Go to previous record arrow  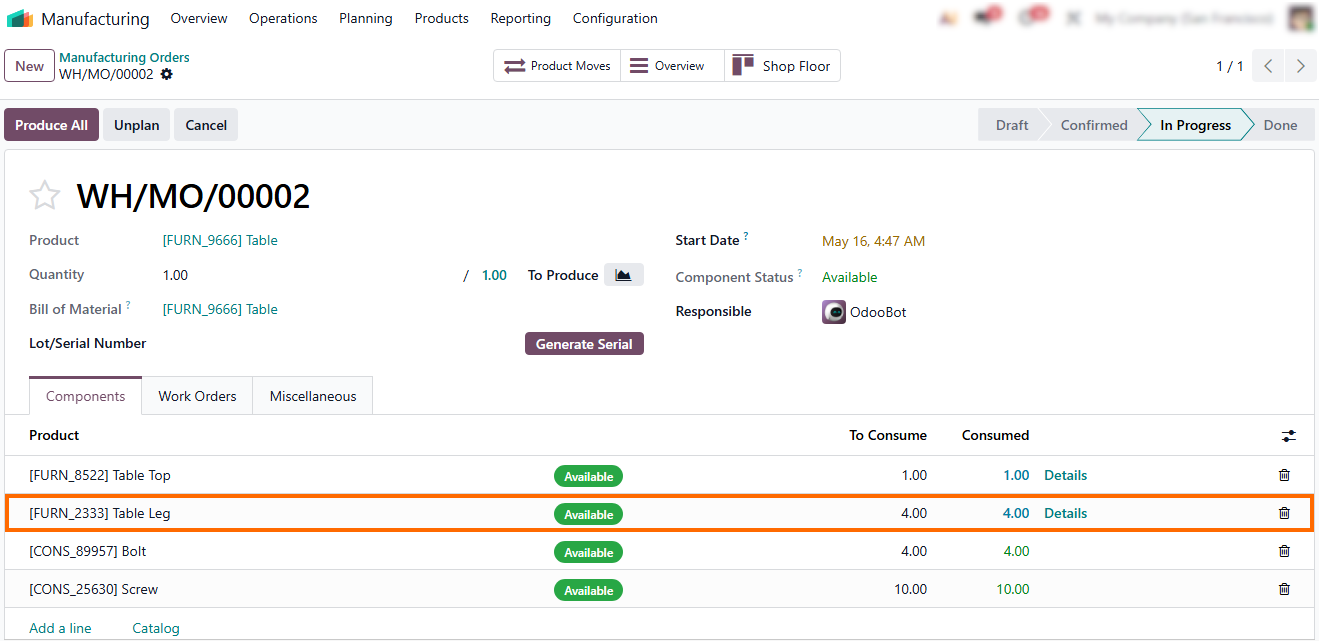point(1268,66)
